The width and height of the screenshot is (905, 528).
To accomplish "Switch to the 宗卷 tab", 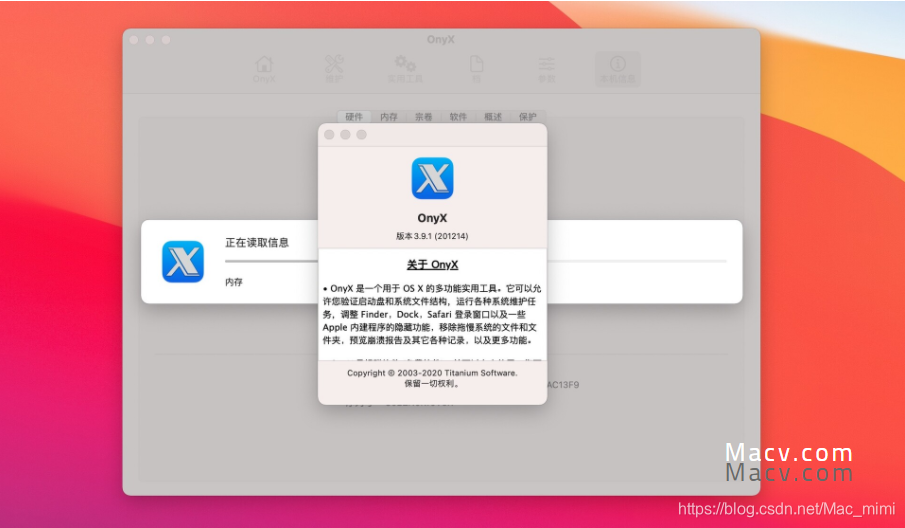I will coord(423,117).
